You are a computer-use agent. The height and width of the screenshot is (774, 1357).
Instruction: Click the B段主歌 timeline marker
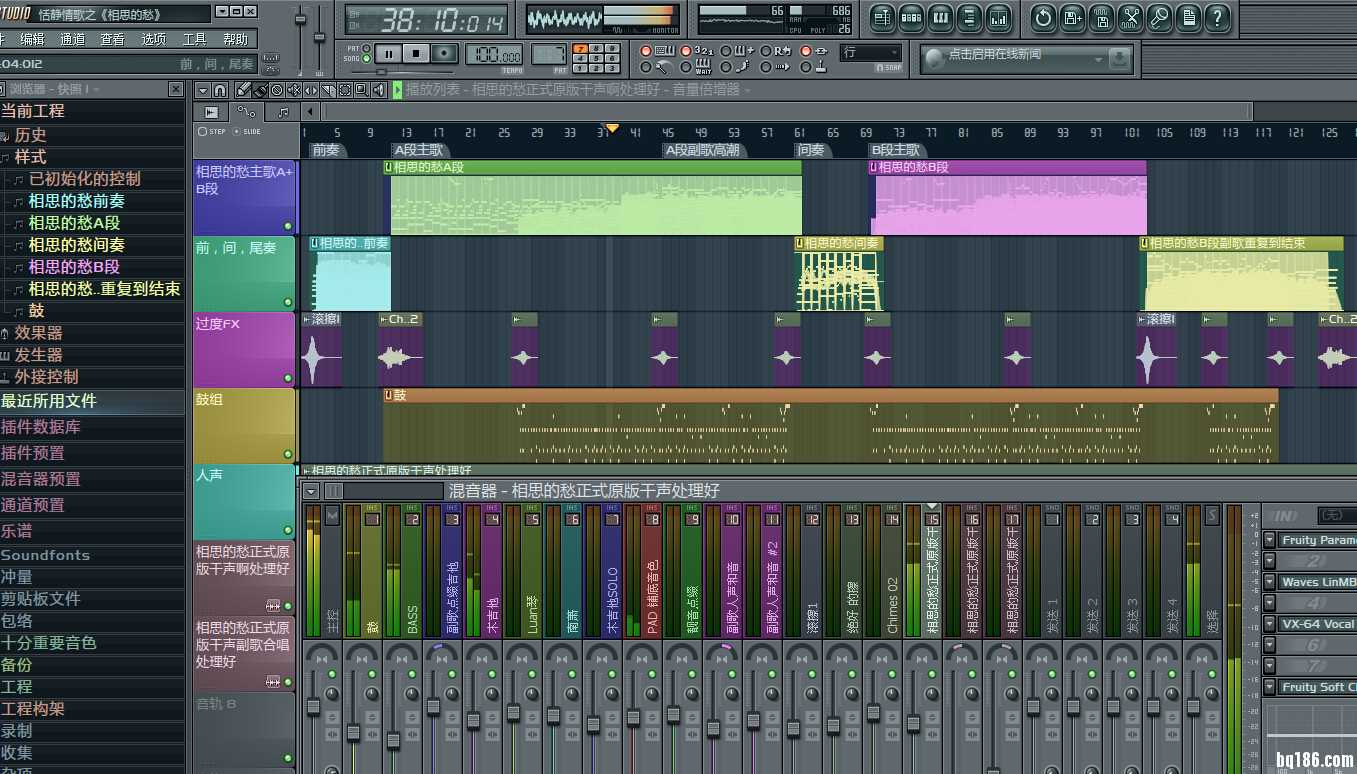pyautogui.click(x=896, y=150)
